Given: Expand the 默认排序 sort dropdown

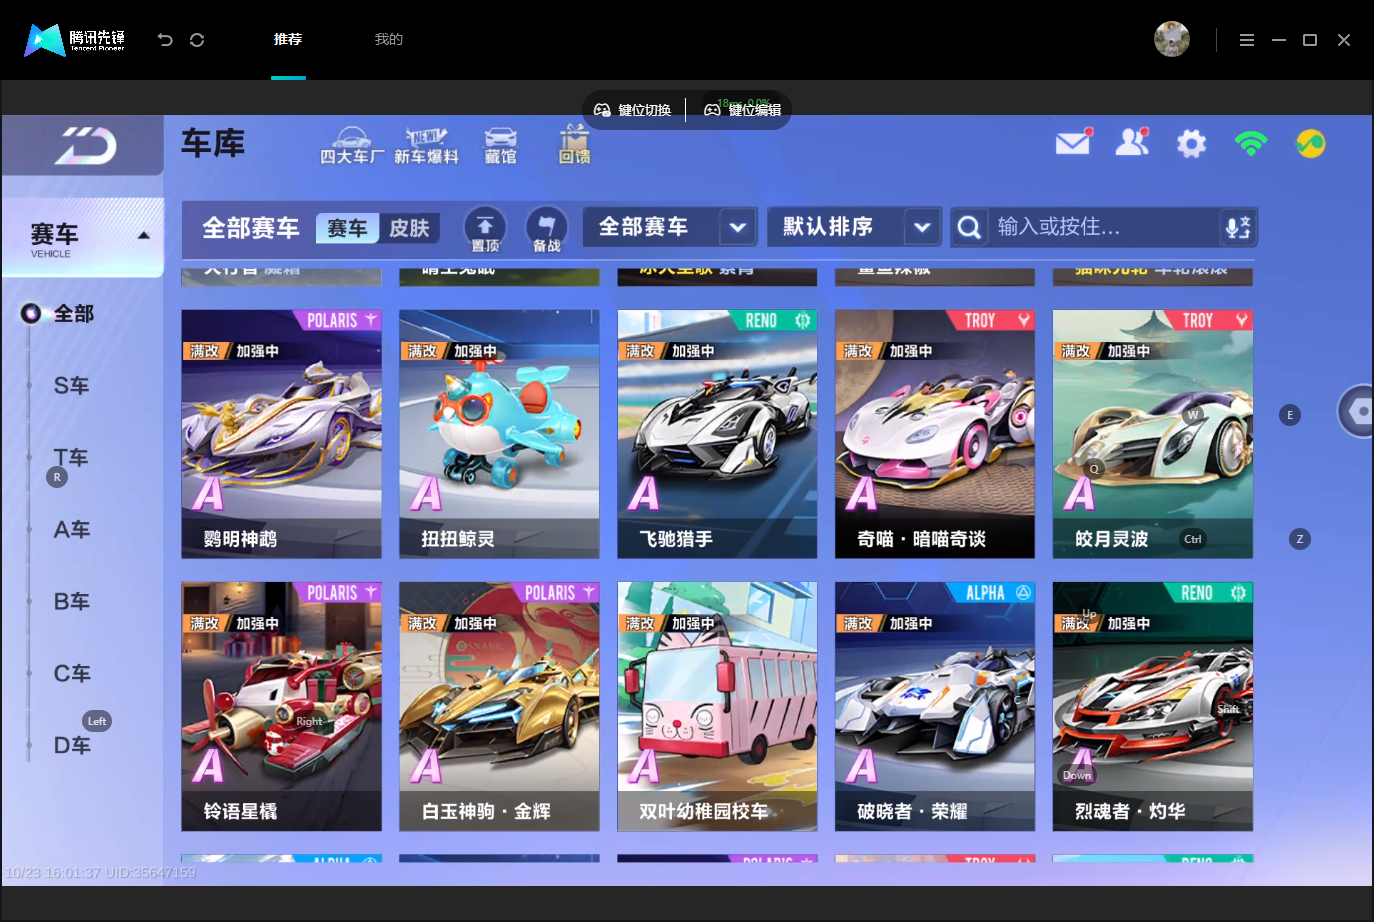Looking at the screenshot, I should pos(922,227).
